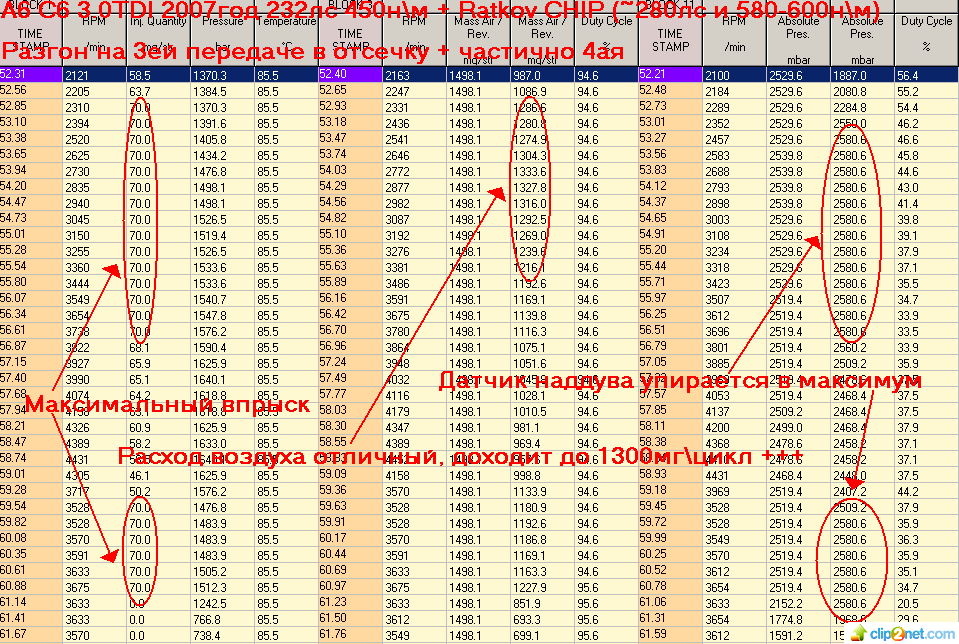Click the Temperature column header

(x=286, y=40)
